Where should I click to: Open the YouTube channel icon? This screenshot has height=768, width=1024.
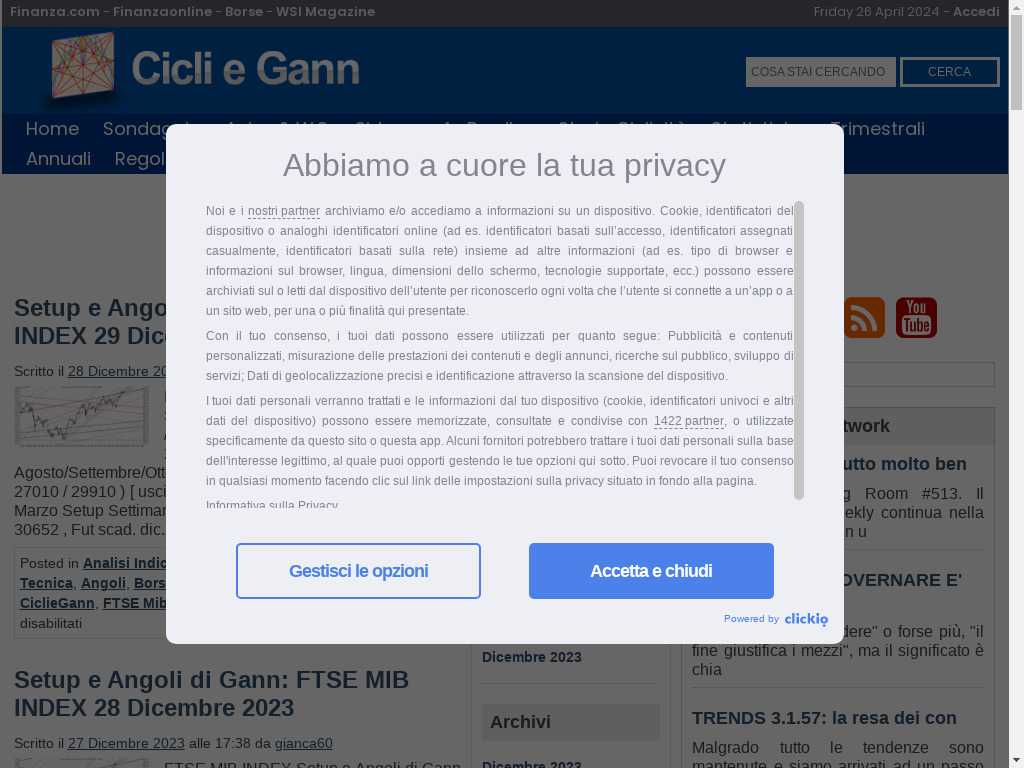click(916, 318)
